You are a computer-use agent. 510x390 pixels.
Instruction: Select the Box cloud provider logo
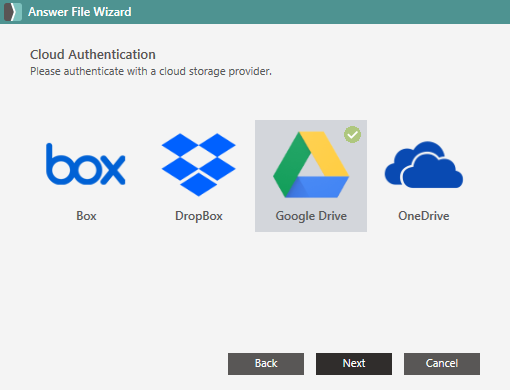tap(86, 164)
